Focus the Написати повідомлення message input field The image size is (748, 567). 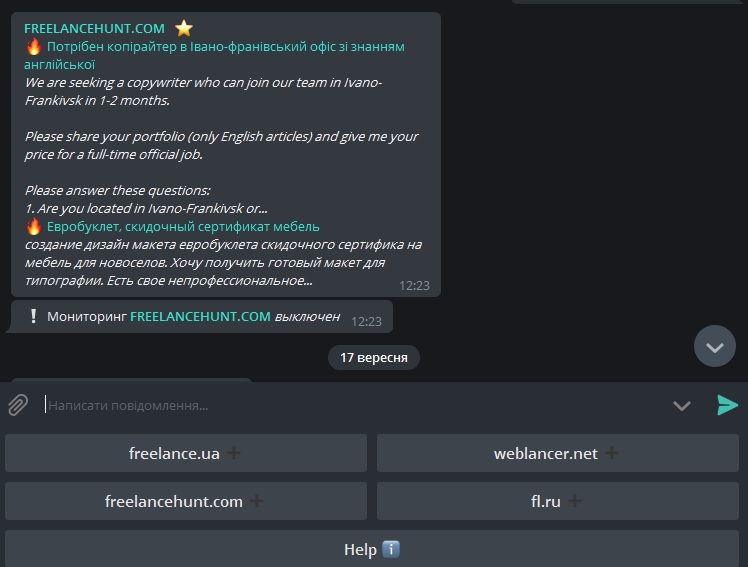(x=350, y=405)
